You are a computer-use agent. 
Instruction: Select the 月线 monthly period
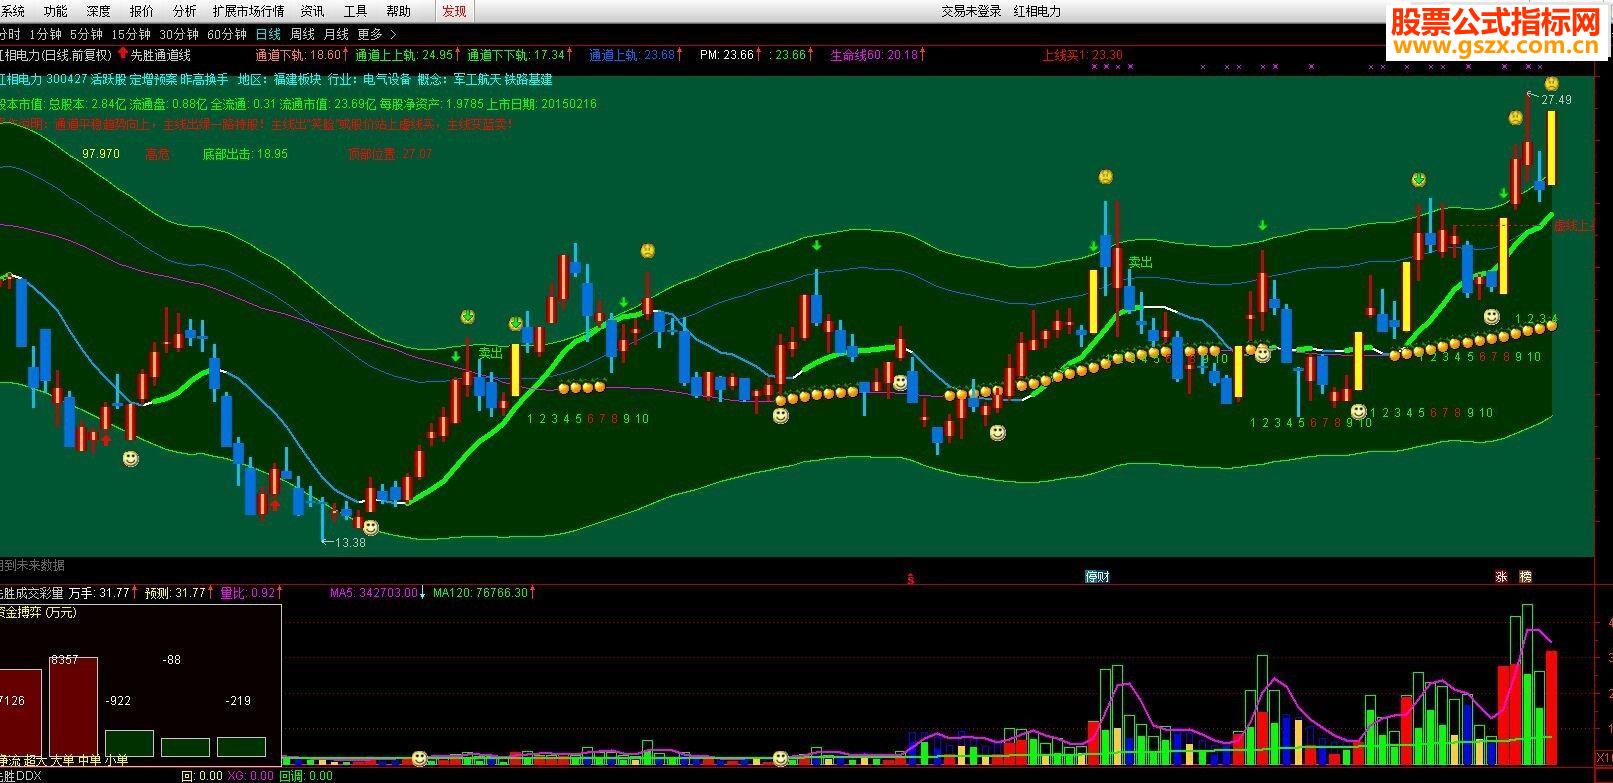tap(335, 34)
